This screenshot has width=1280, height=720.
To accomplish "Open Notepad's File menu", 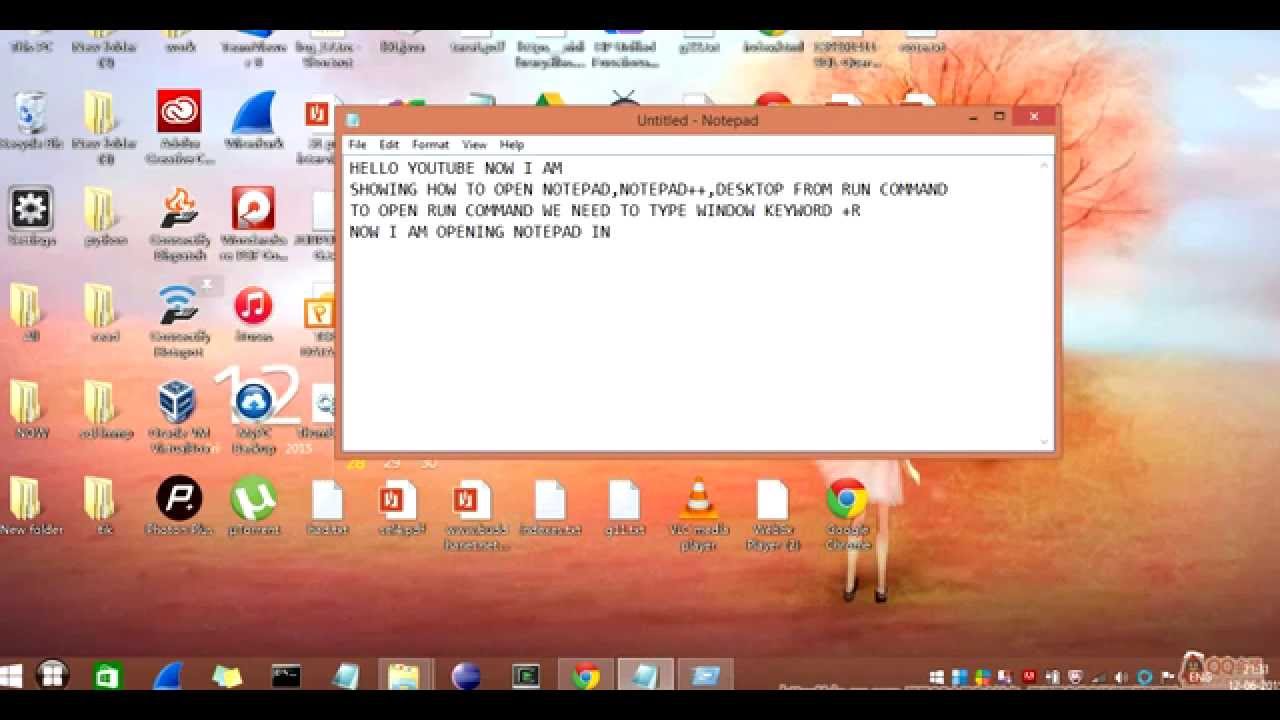I will [x=357, y=145].
